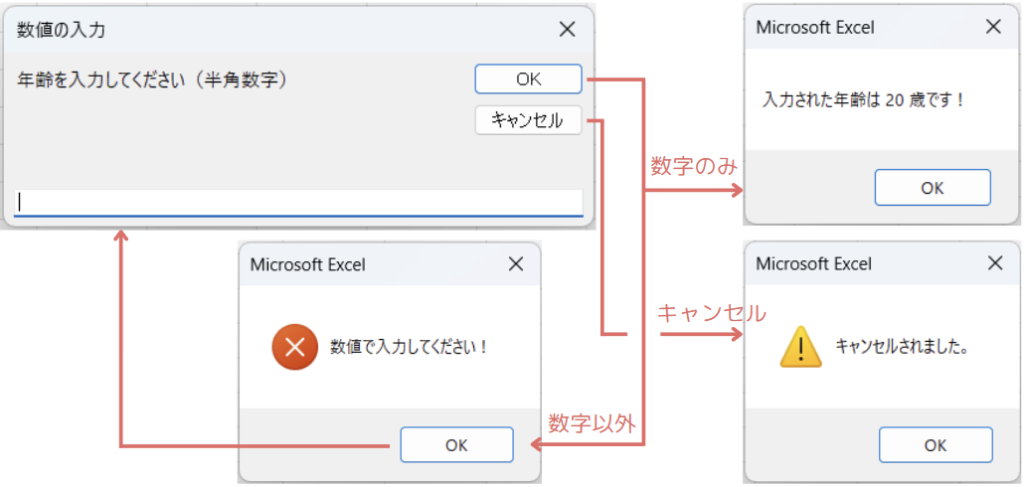Close the error message box with X
The image size is (1024, 487).
point(516,264)
